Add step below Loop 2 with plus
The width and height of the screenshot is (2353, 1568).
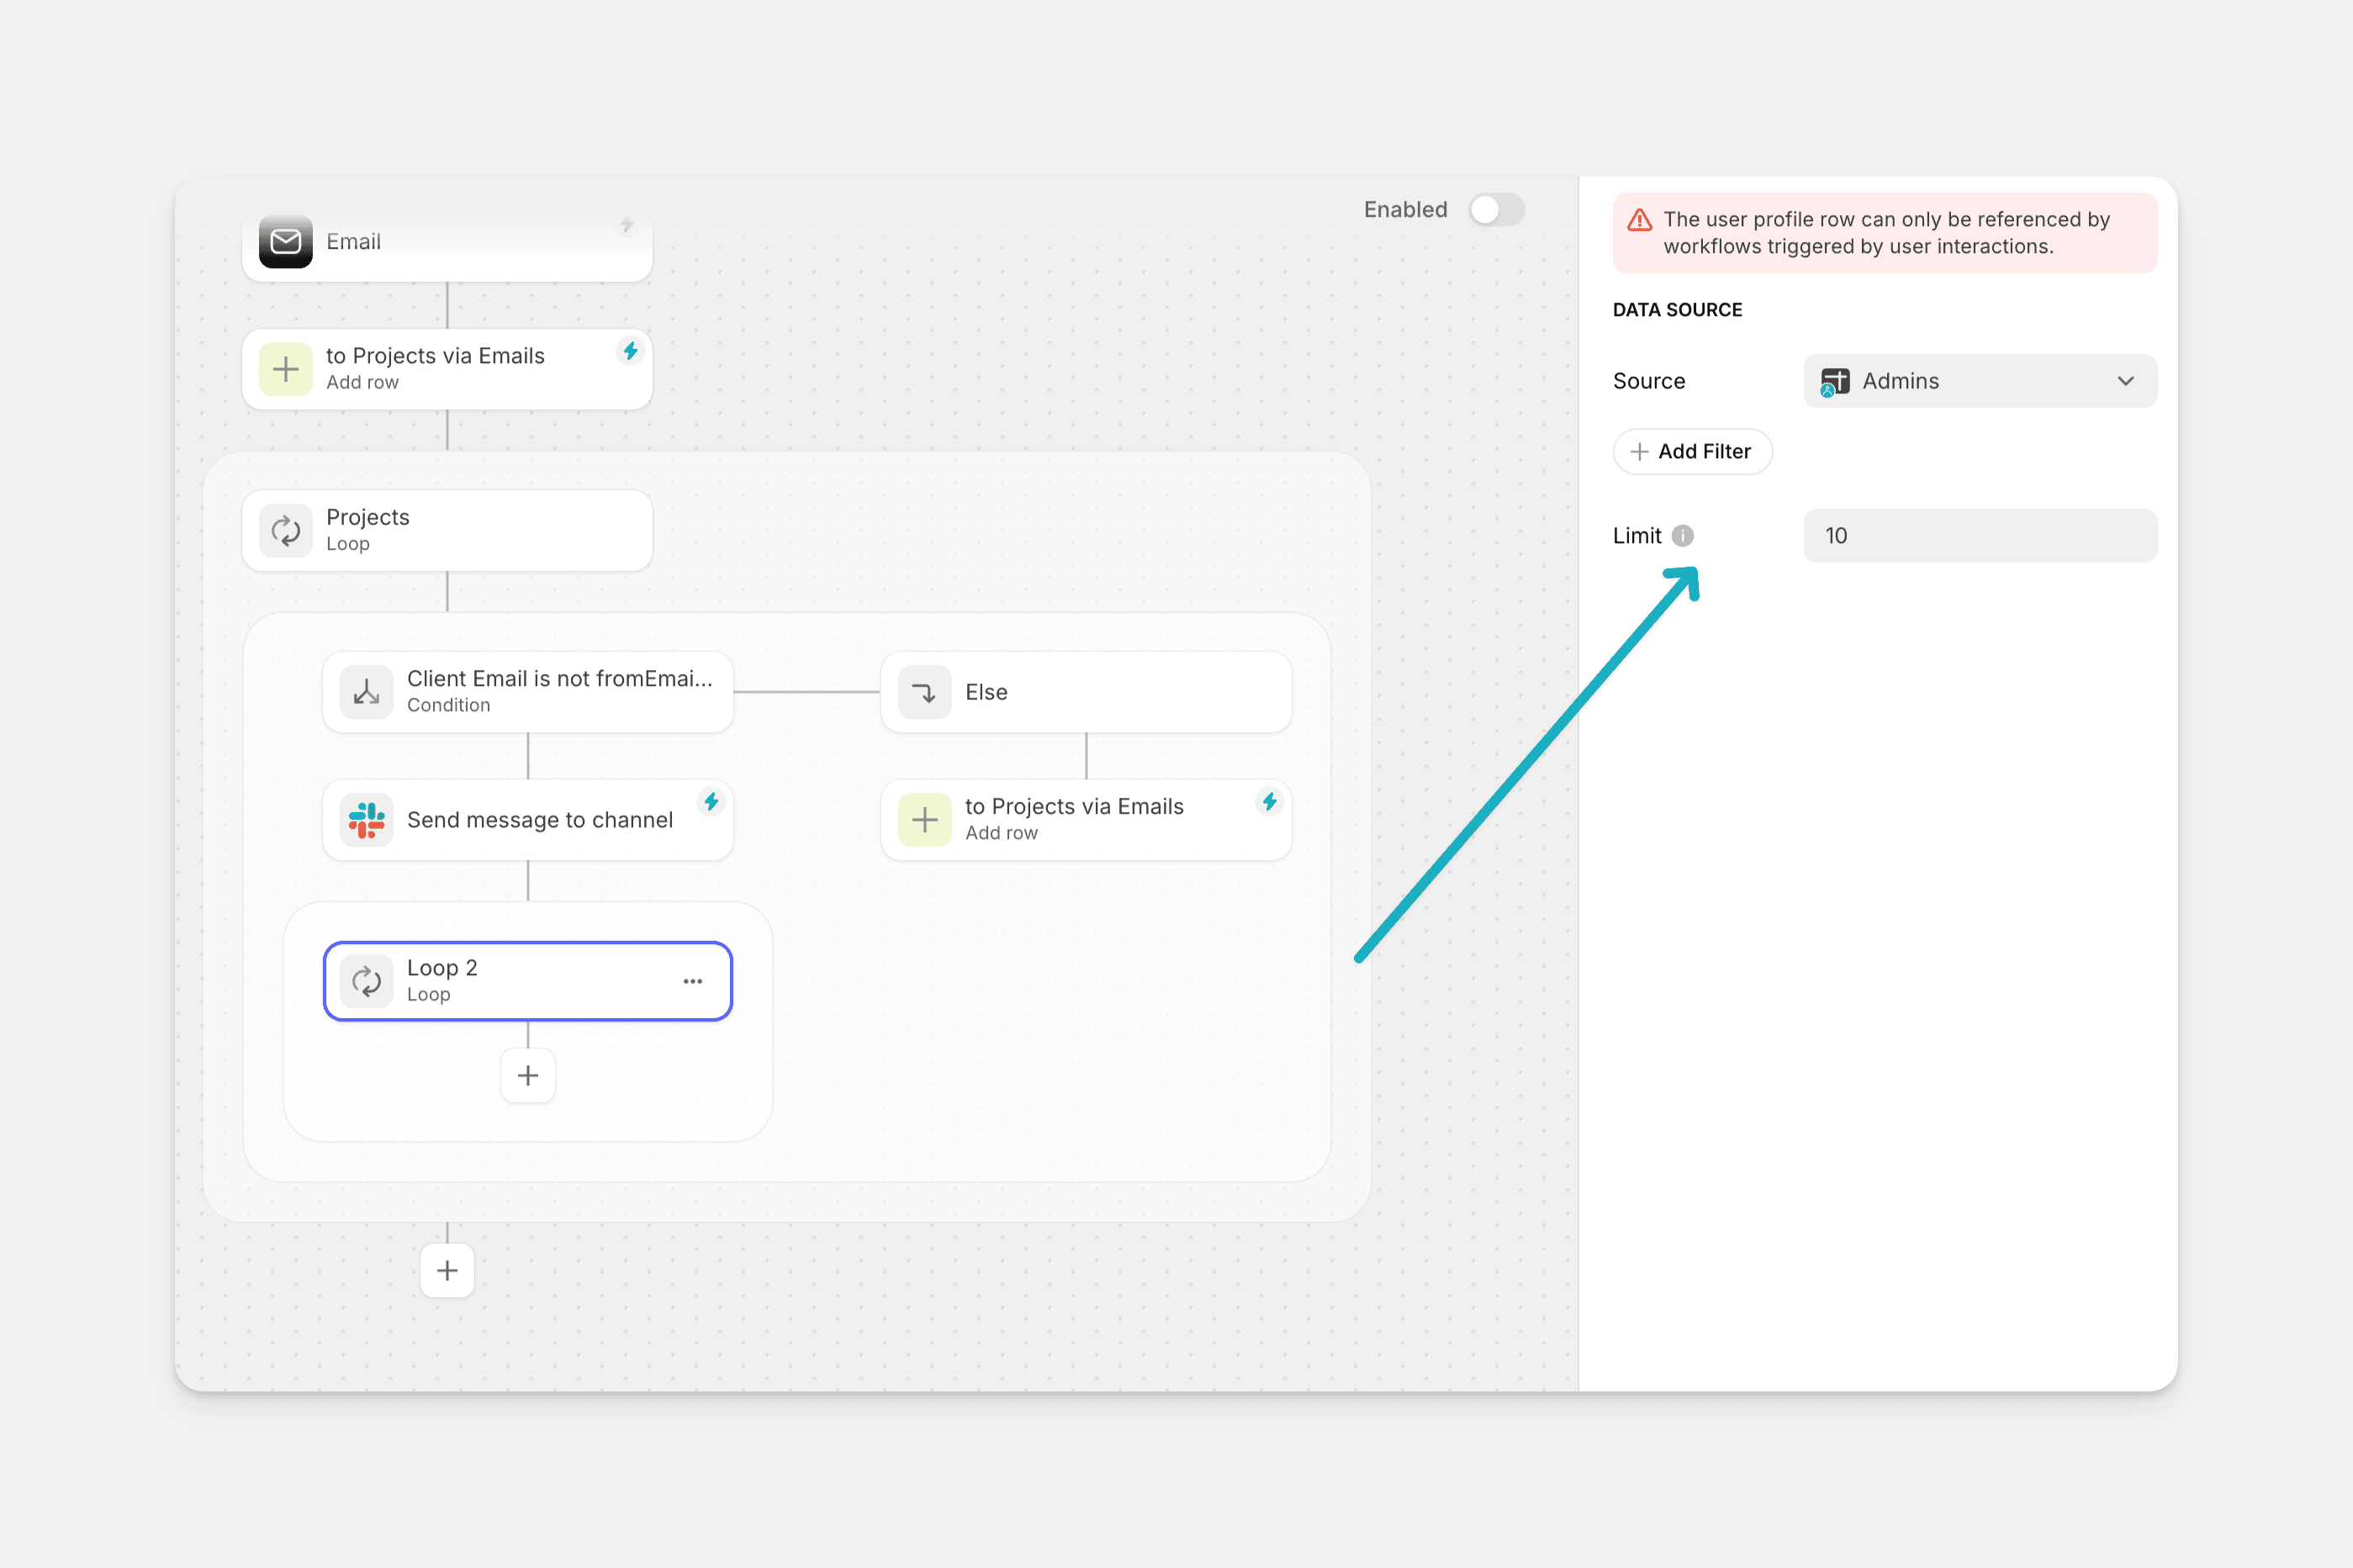(x=528, y=1075)
